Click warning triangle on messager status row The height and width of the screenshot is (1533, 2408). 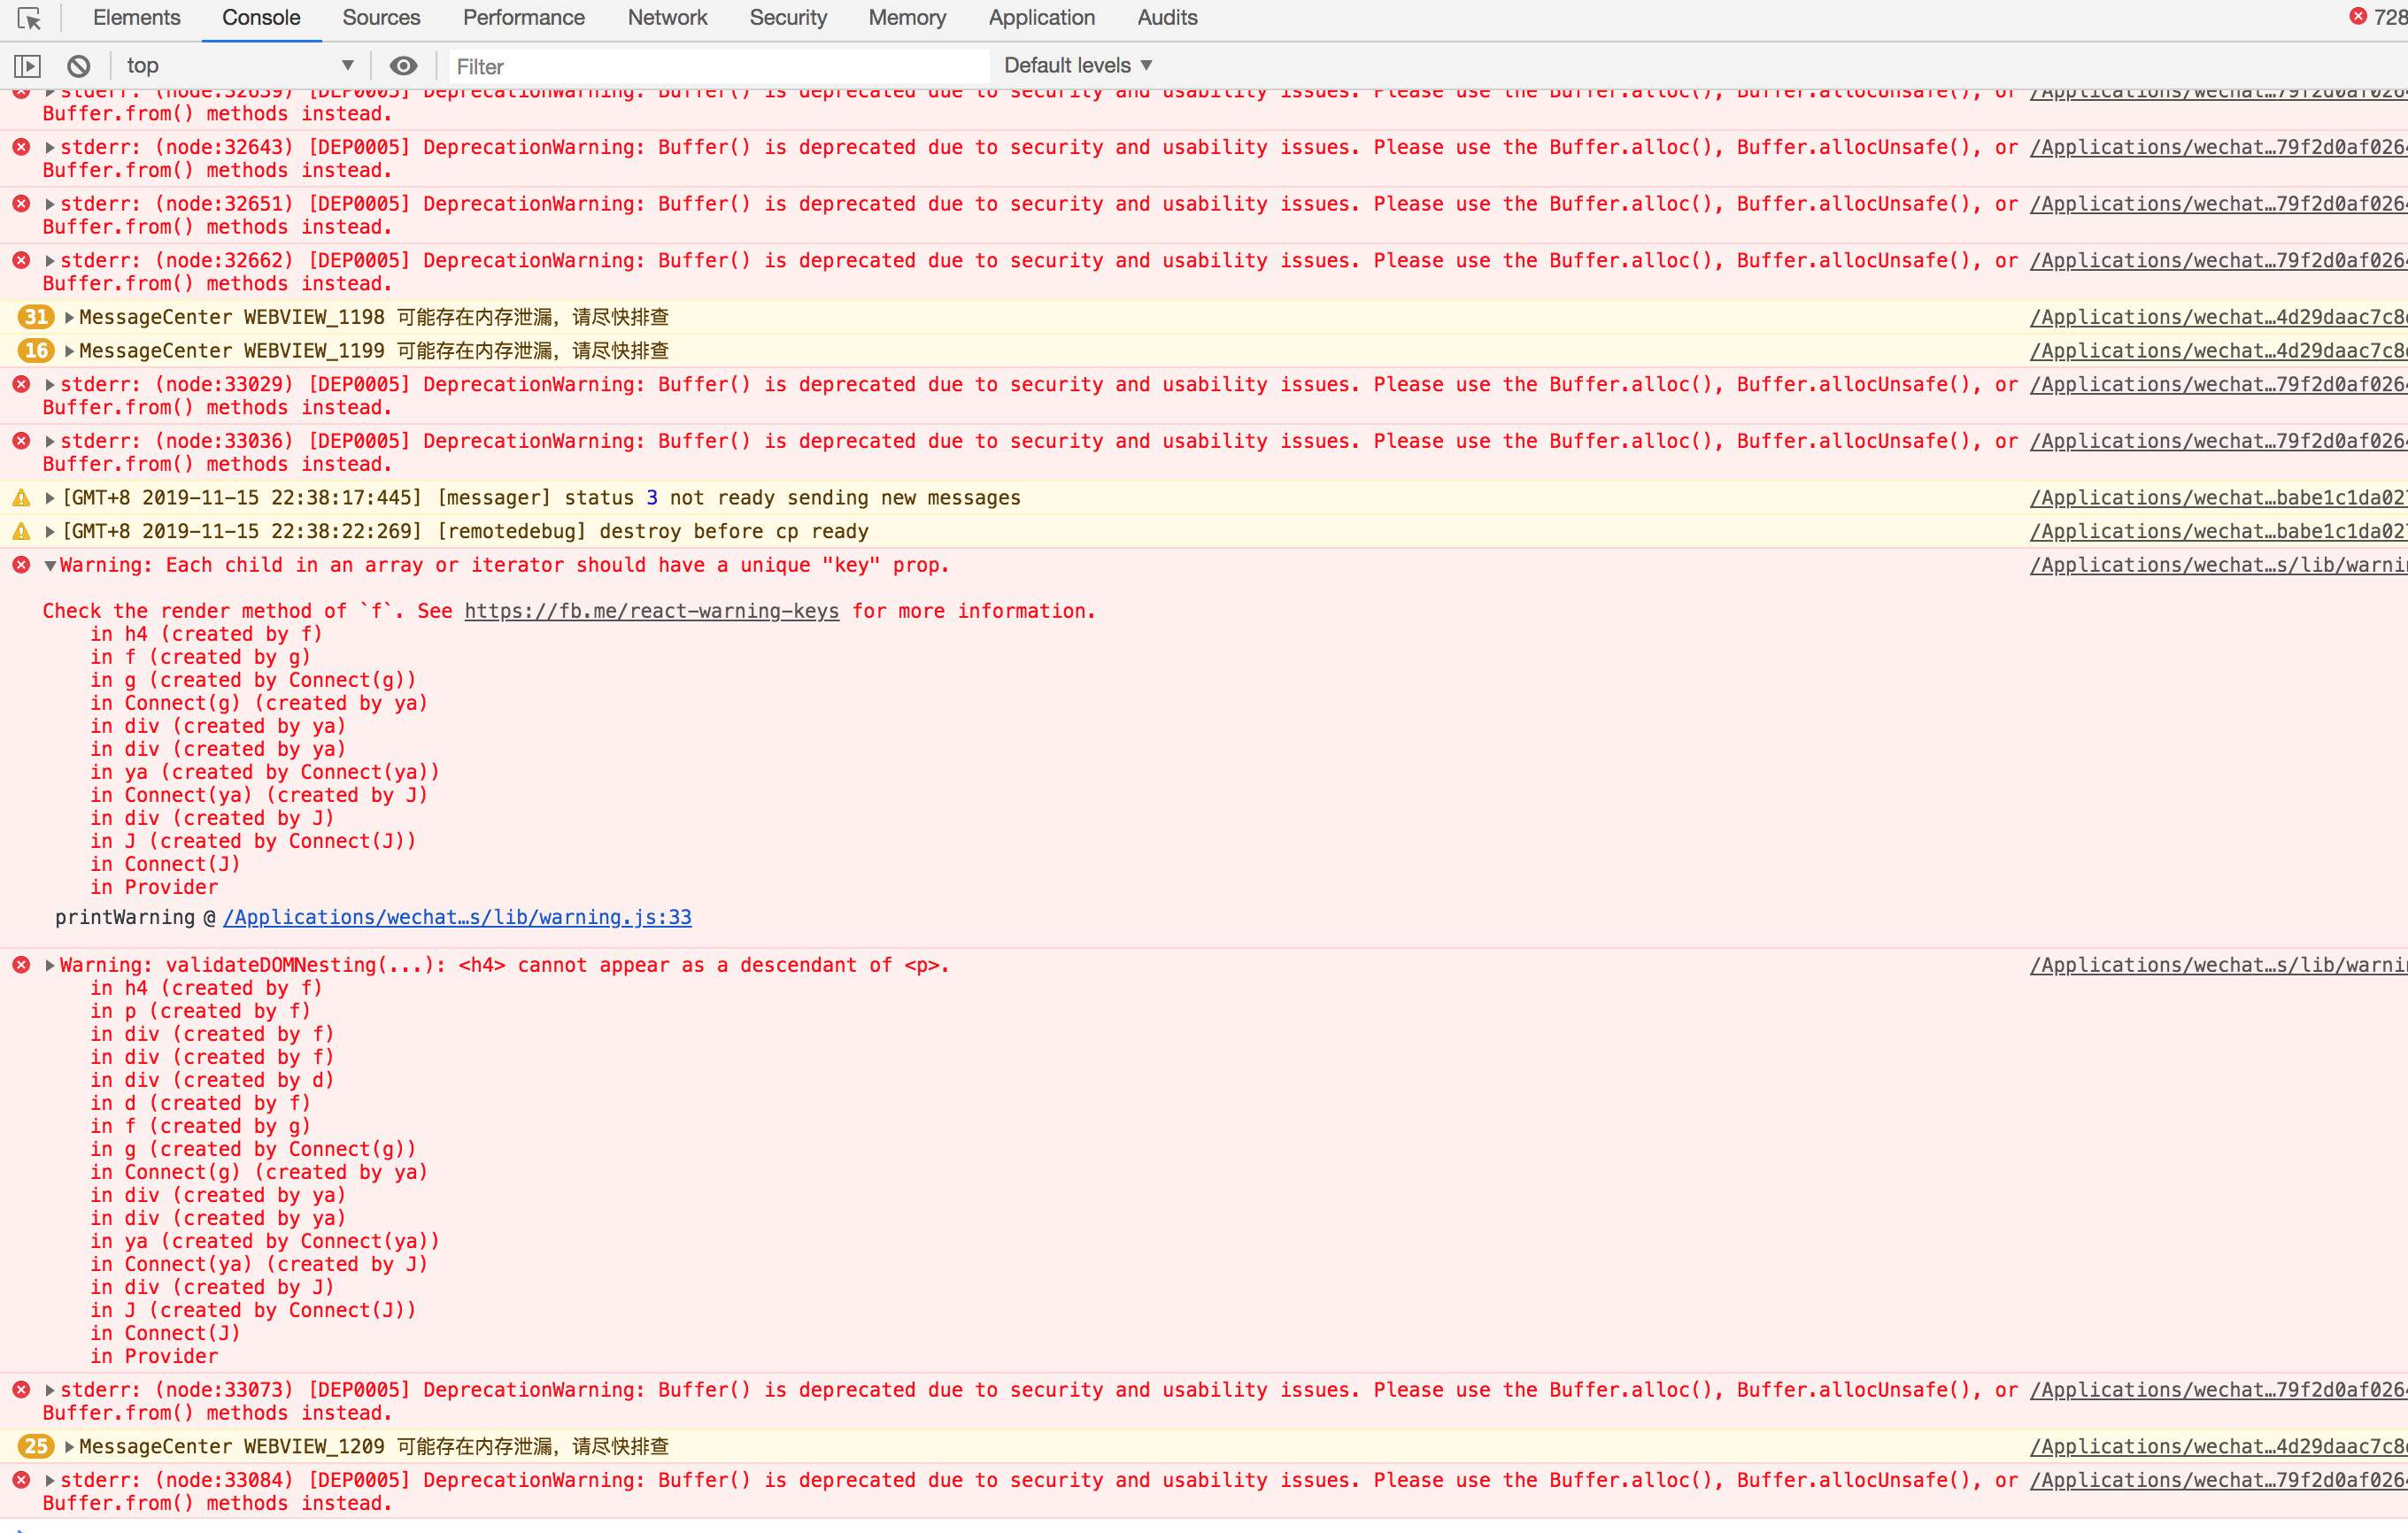21,498
